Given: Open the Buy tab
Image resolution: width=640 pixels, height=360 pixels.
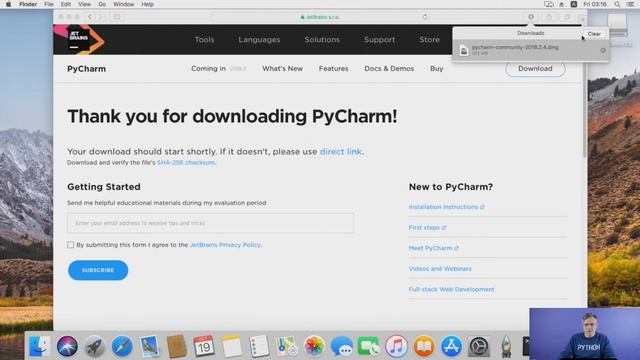Looking at the screenshot, I should coord(436,69).
